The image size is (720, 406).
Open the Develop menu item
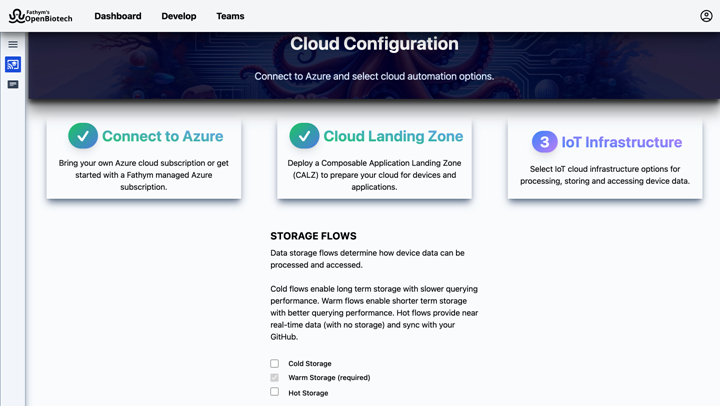[x=179, y=16]
